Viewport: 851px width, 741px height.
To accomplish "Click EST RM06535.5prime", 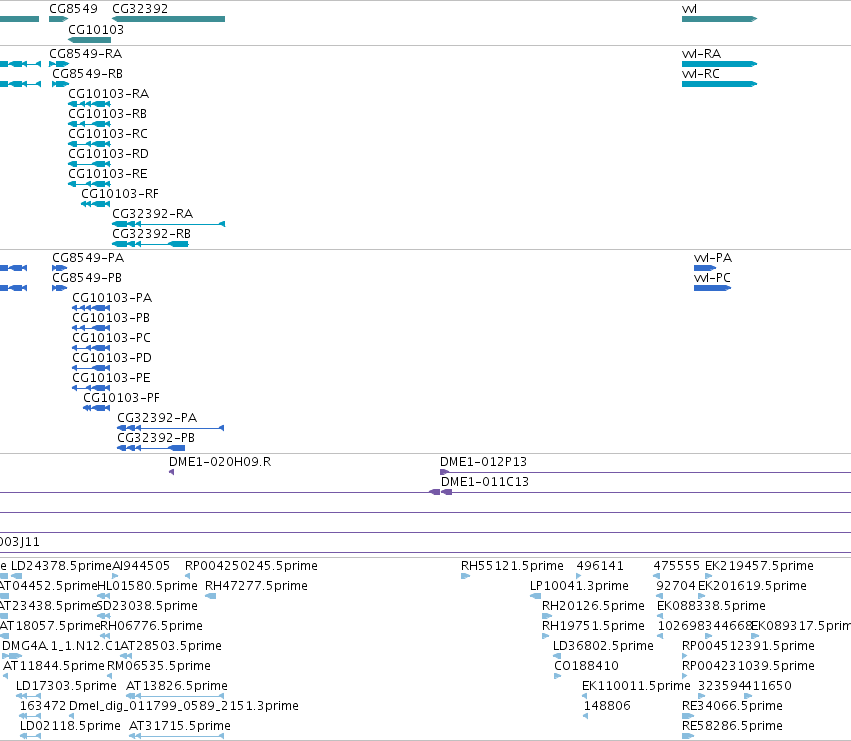I will tap(159, 667).
